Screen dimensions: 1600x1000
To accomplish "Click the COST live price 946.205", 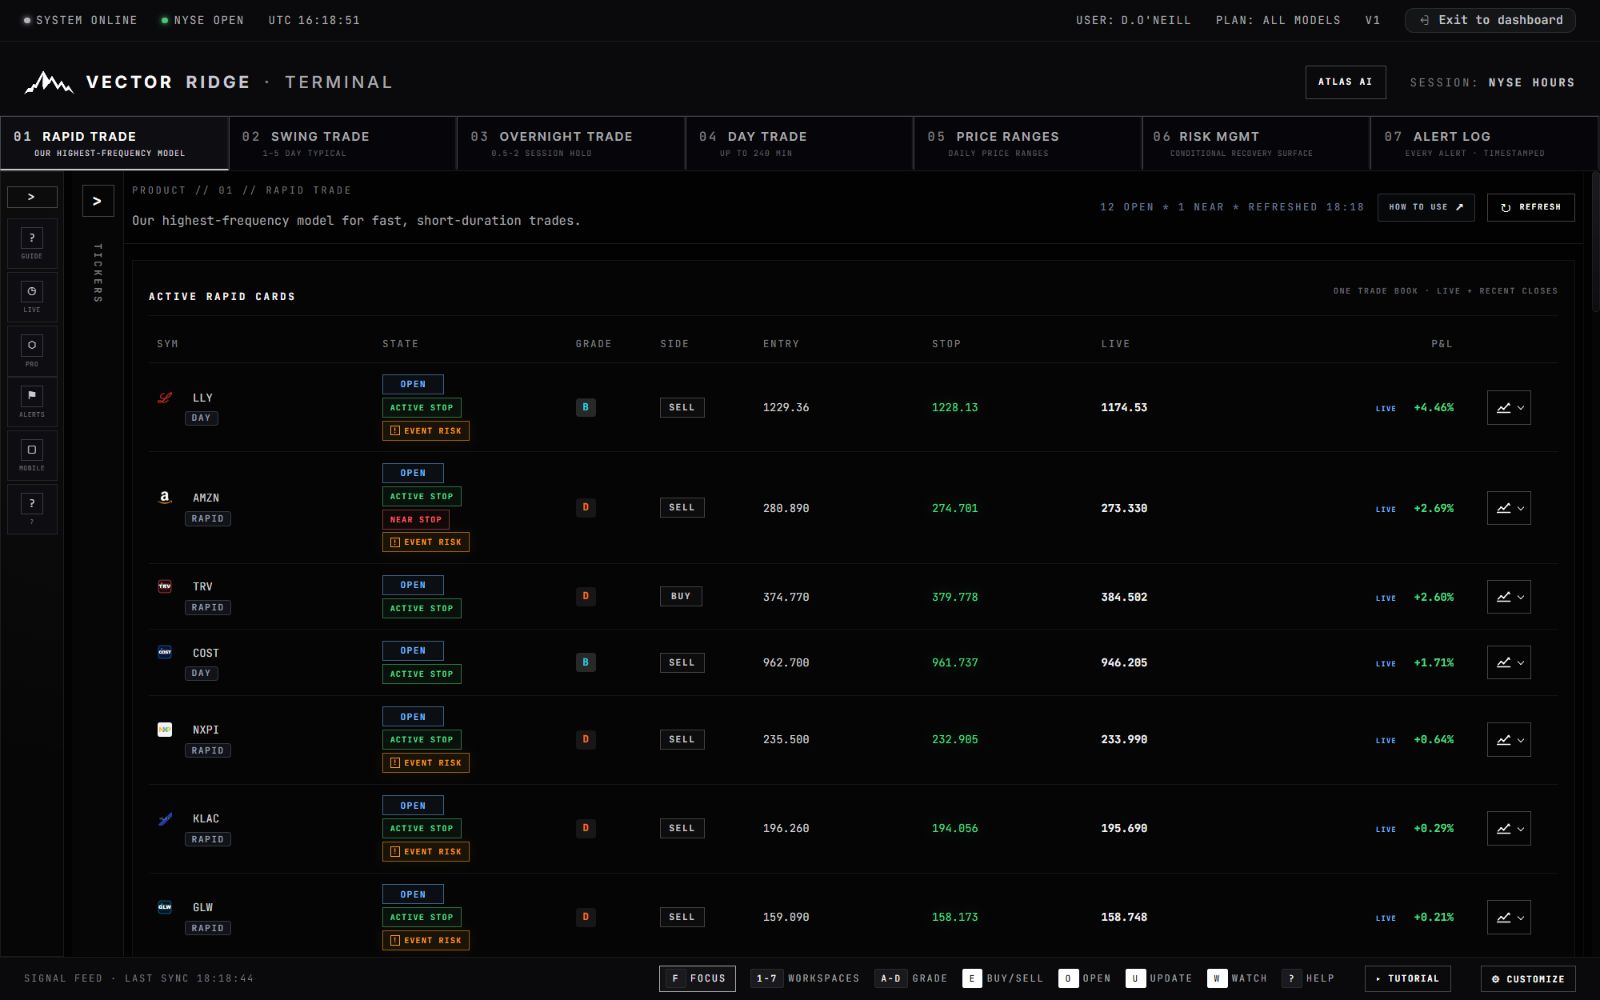I will (1124, 662).
